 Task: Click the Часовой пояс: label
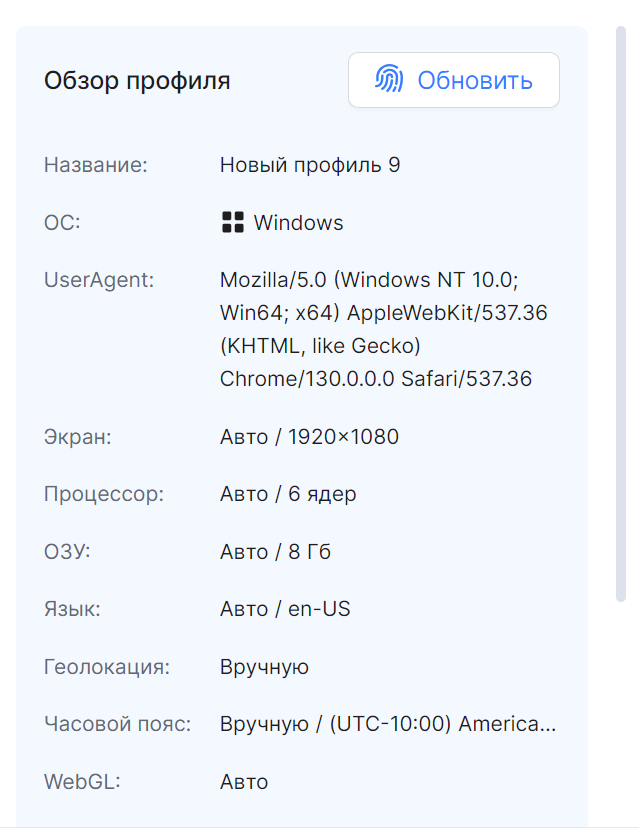pyautogui.click(x=118, y=724)
